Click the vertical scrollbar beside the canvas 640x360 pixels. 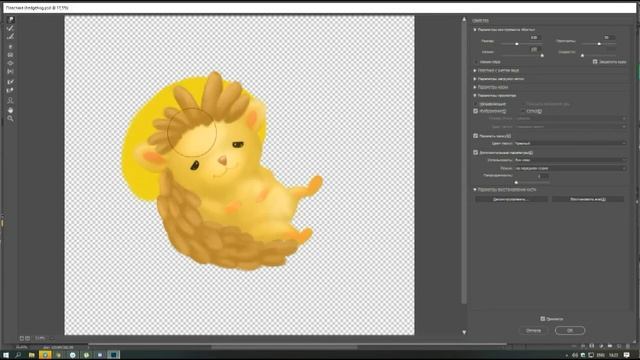click(464, 163)
